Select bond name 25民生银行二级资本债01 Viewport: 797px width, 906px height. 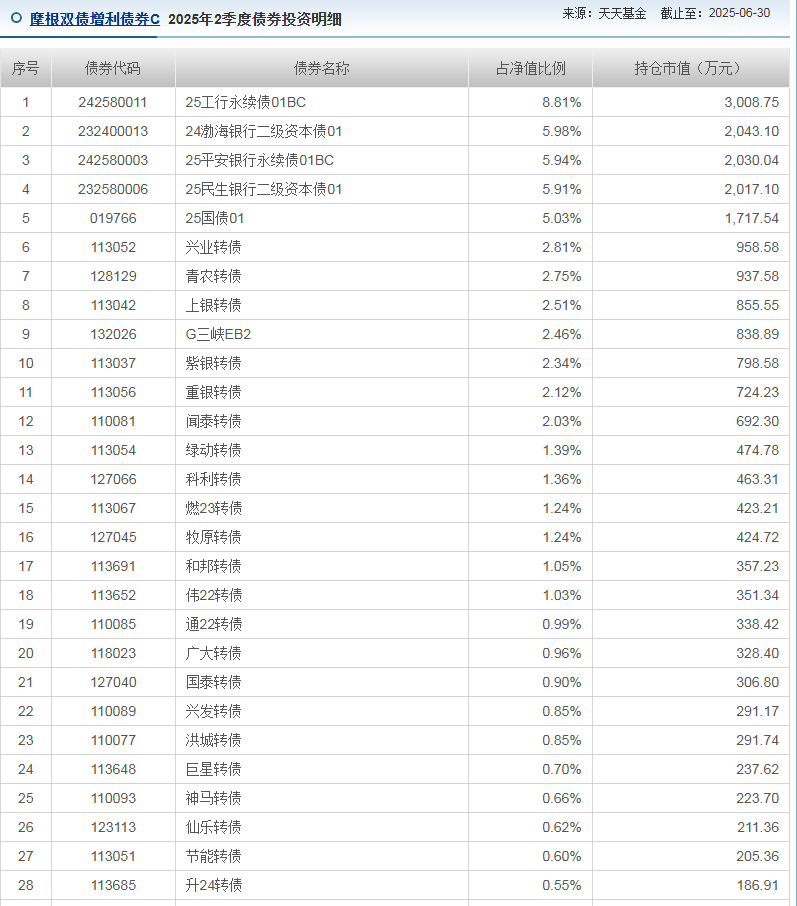click(264, 189)
